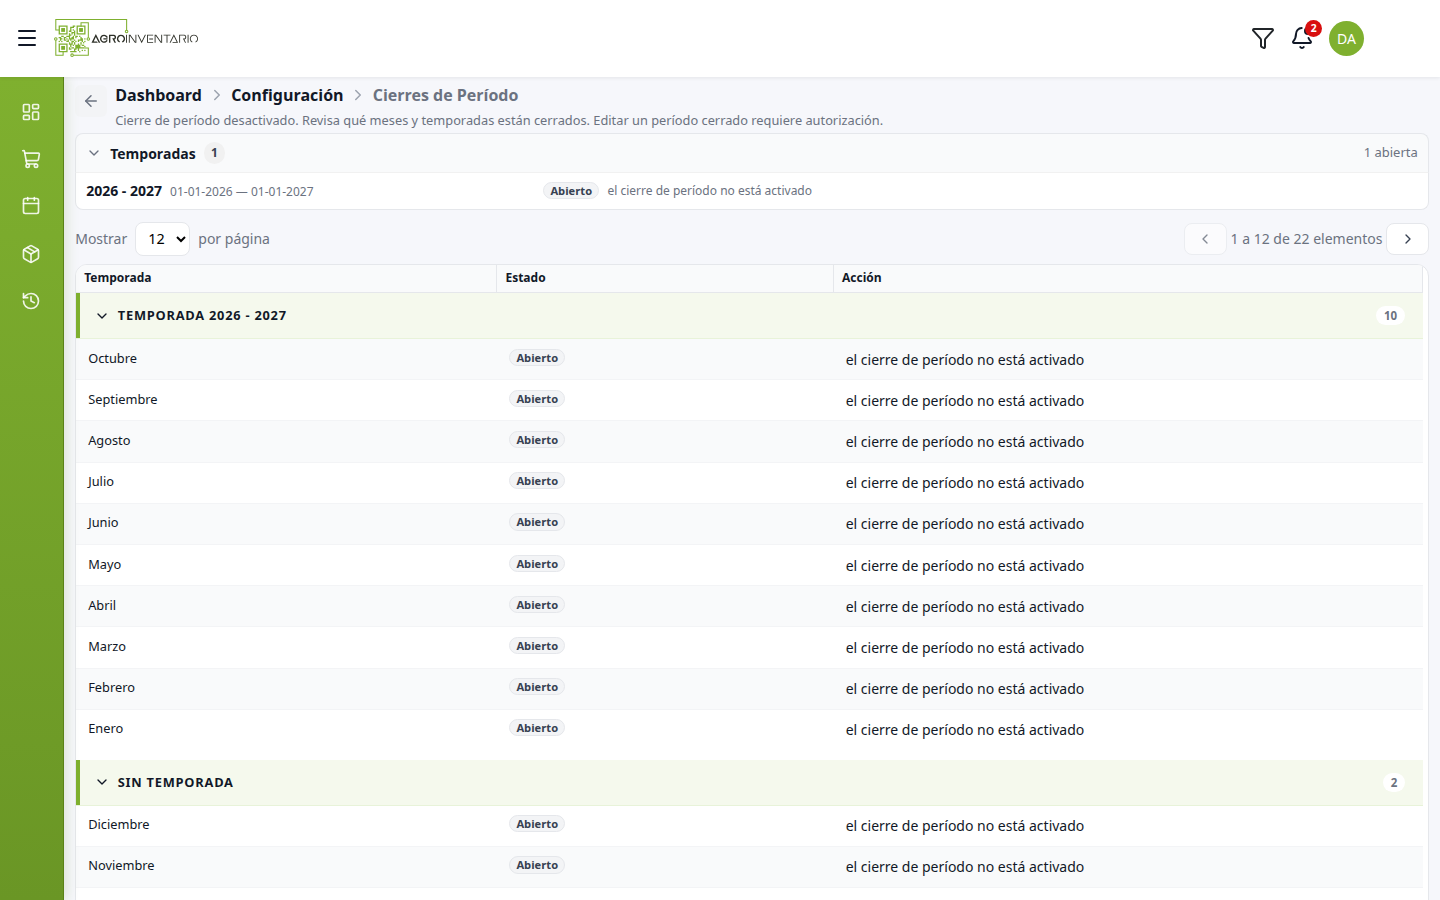Open the history clock sidebar icon
The height and width of the screenshot is (900, 1440).
click(x=31, y=301)
